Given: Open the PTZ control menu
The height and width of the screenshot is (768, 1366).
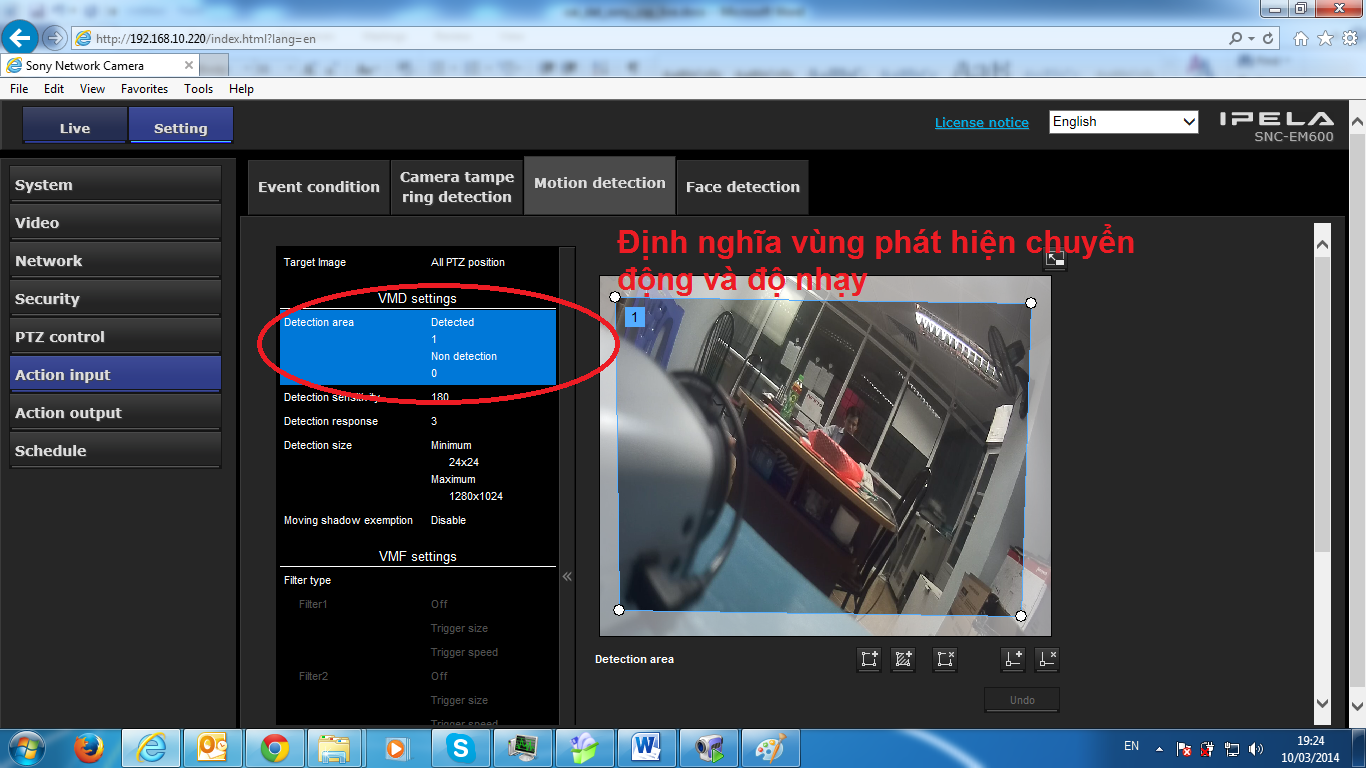Looking at the screenshot, I should tap(115, 337).
